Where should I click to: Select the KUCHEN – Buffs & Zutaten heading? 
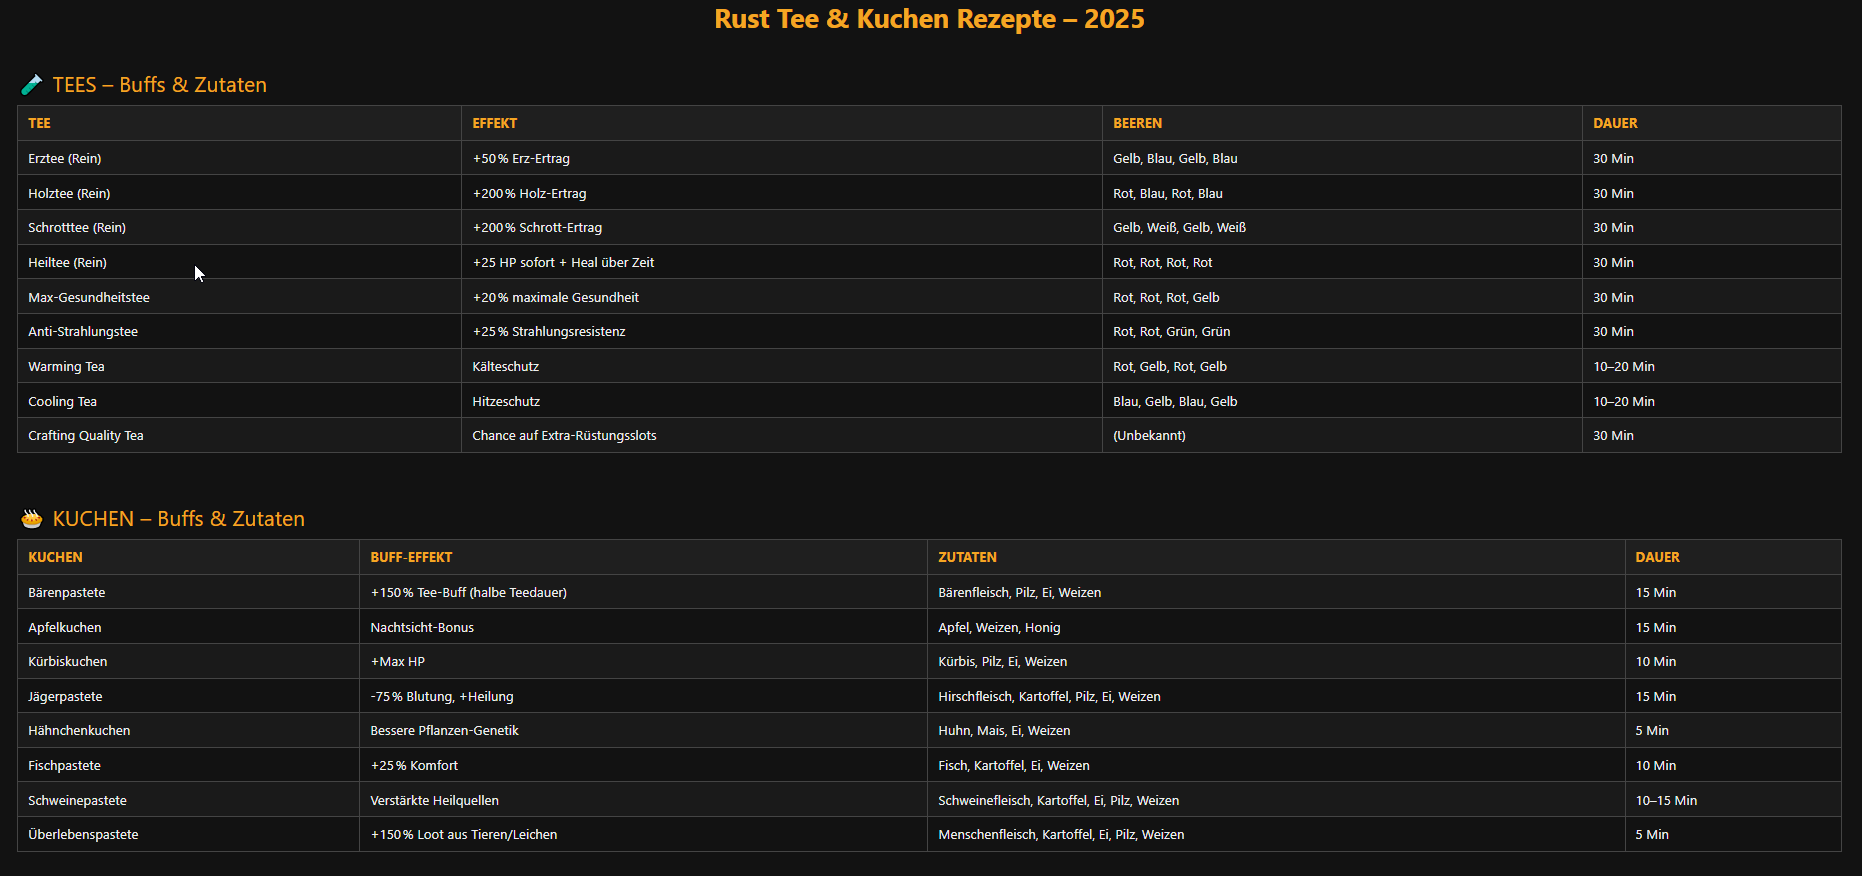(x=178, y=519)
